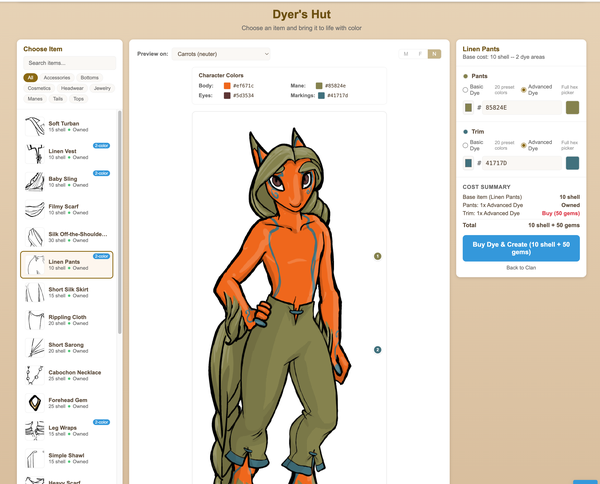The width and height of the screenshot is (600, 484).
Task: Filter items by Headwear category
Action: click(x=74, y=88)
